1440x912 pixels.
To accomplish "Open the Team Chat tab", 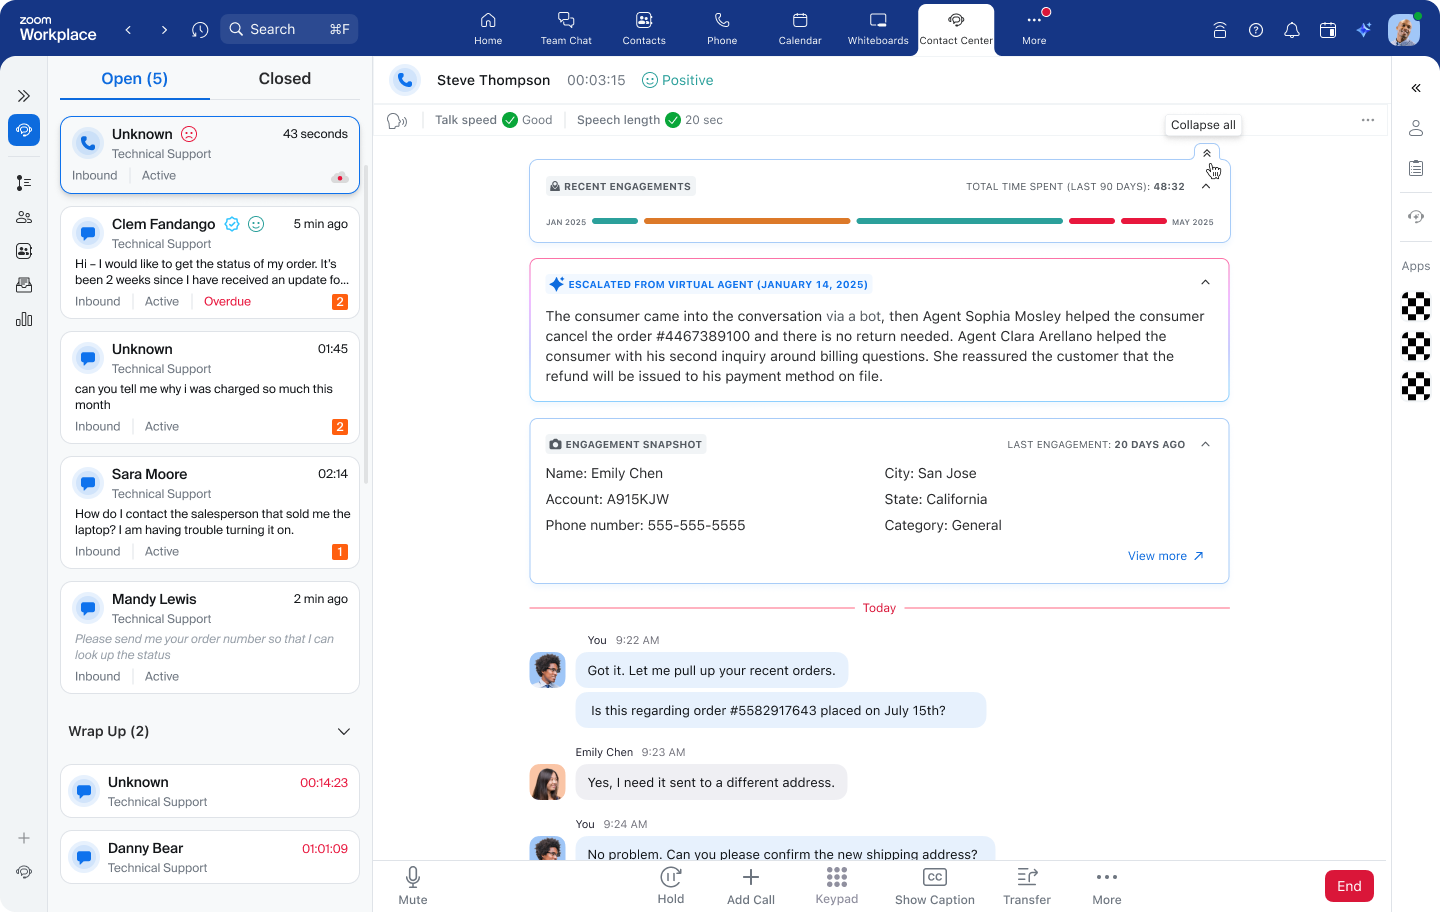I will 566,29.
